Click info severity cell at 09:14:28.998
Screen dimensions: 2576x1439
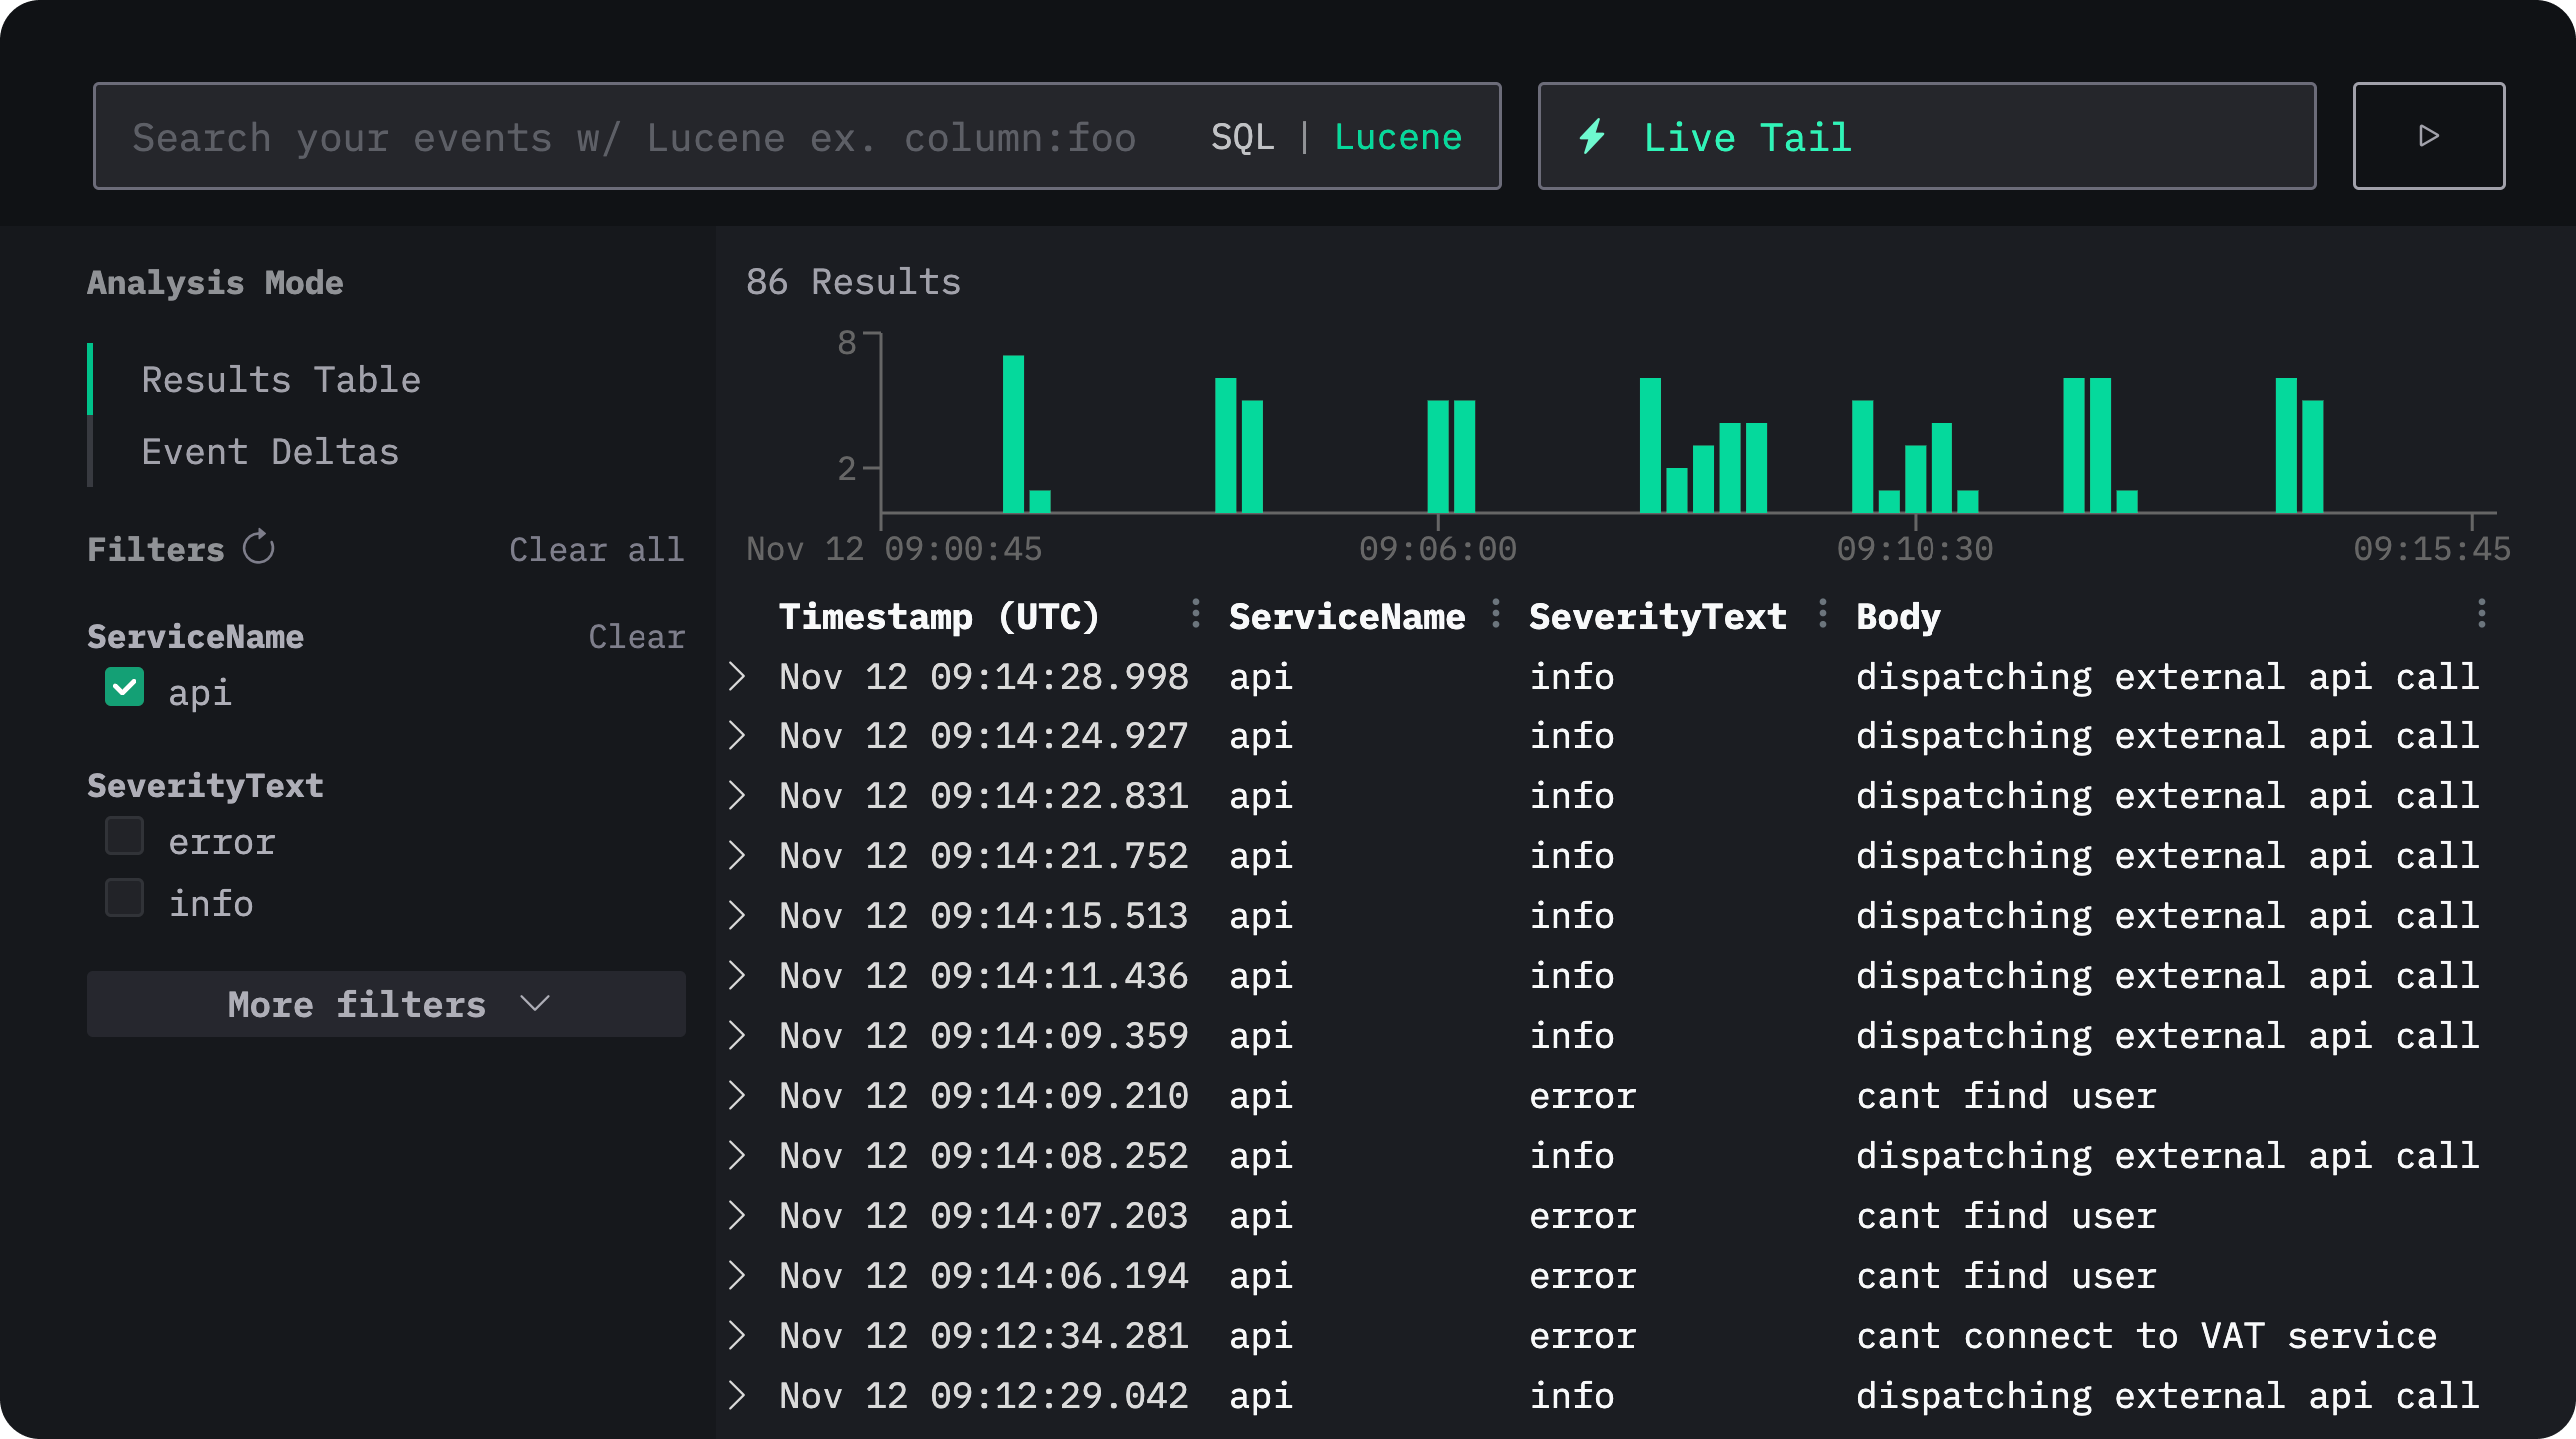pyautogui.click(x=1572, y=676)
